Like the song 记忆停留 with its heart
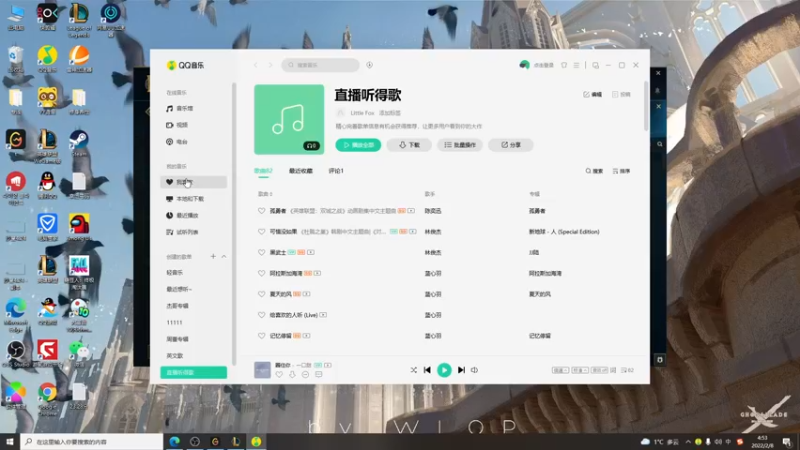Image resolution: width=800 pixels, height=450 pixels. pyautogui.click(x=261, y=336)
